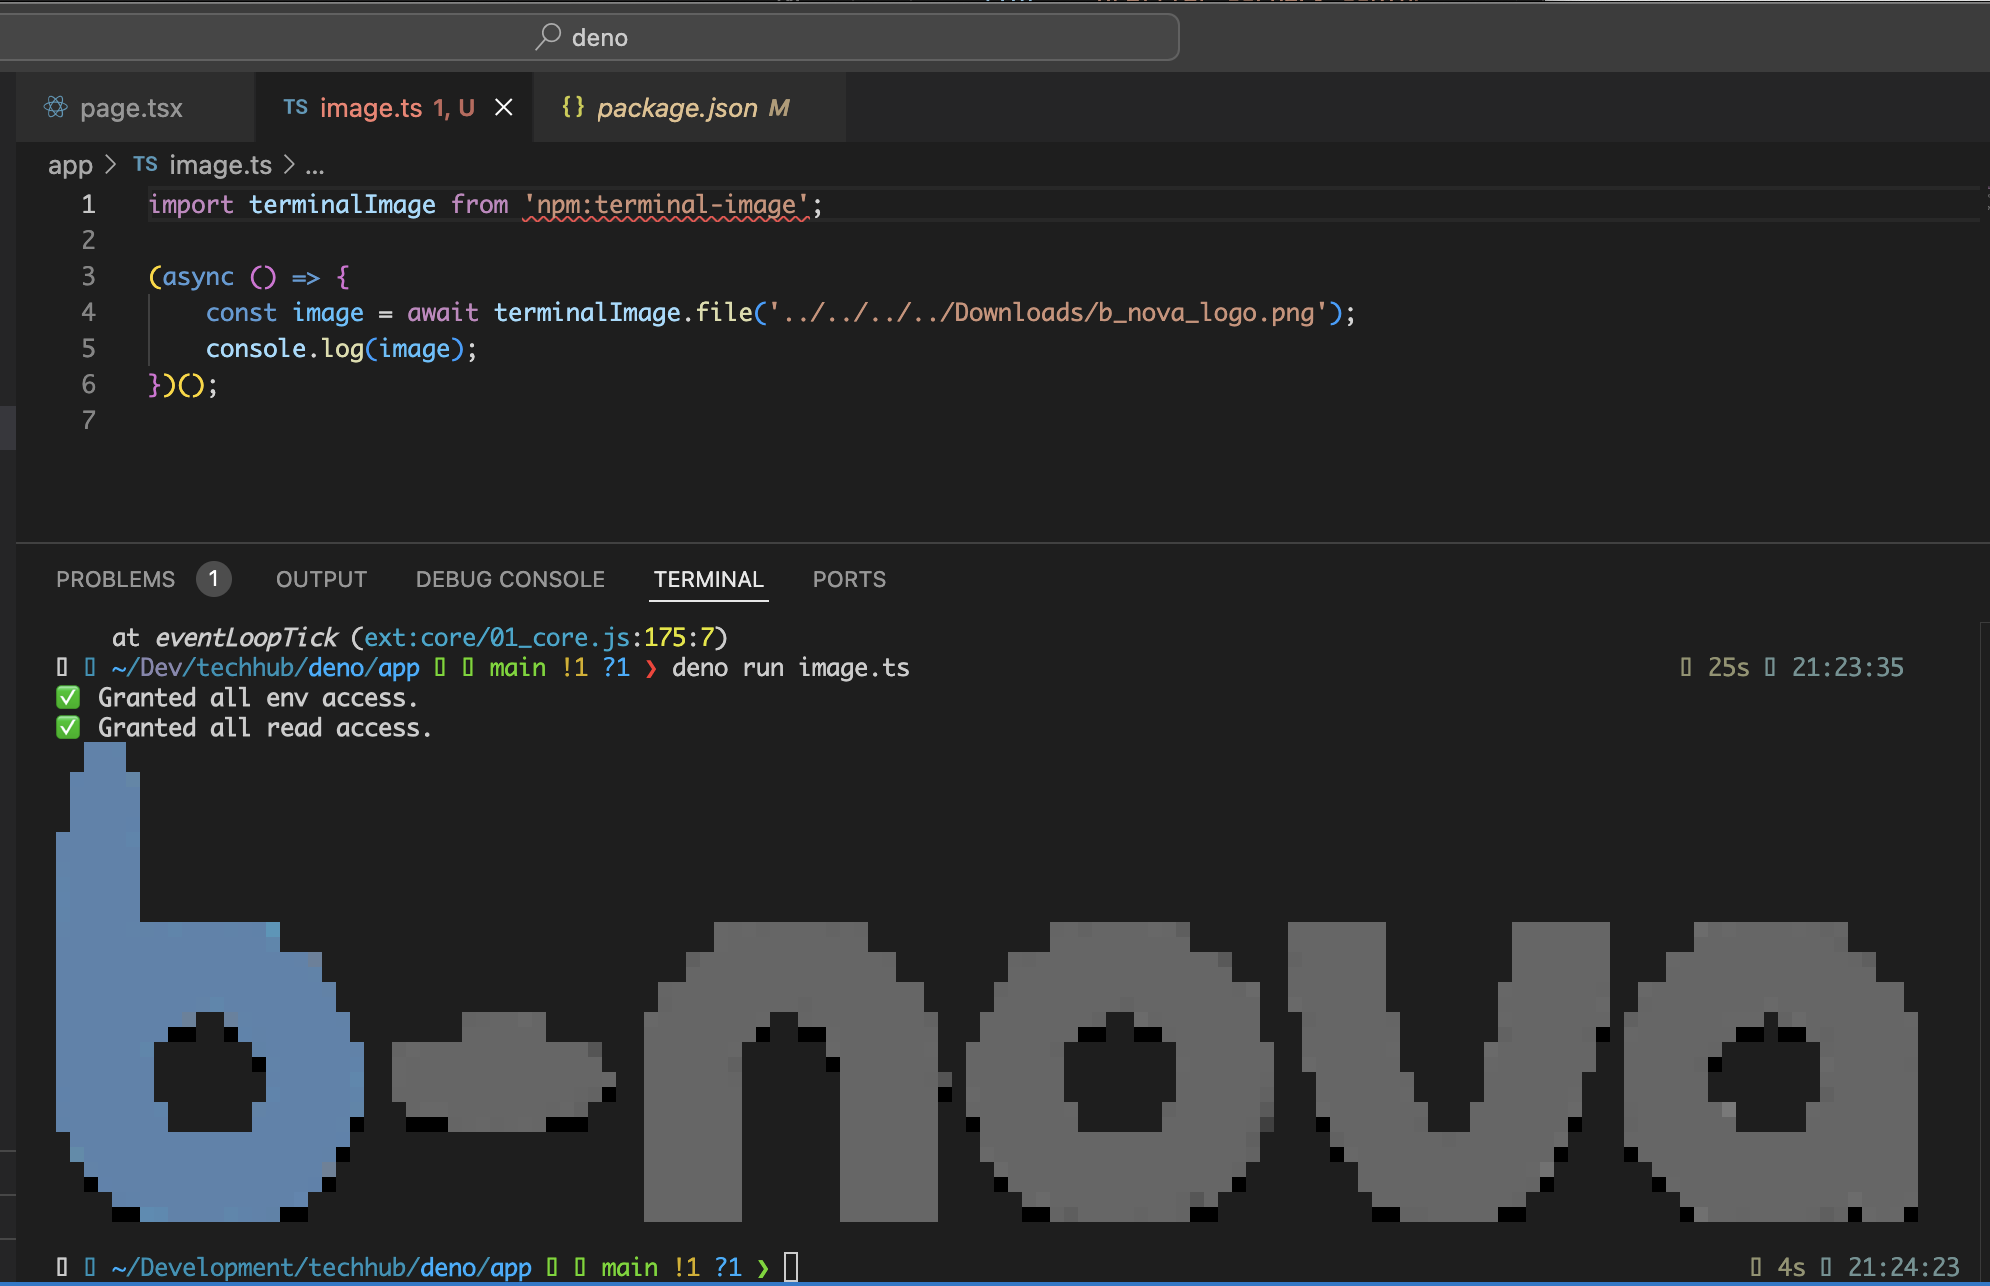Click the b_nova_logo.png path string
The height and width of the screenshot is (1286, 1990).
pyautogui.click(x=1048, y=313)
